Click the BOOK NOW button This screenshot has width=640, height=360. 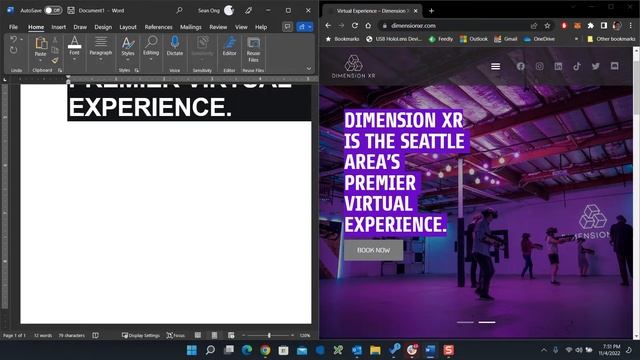(373, 250)
